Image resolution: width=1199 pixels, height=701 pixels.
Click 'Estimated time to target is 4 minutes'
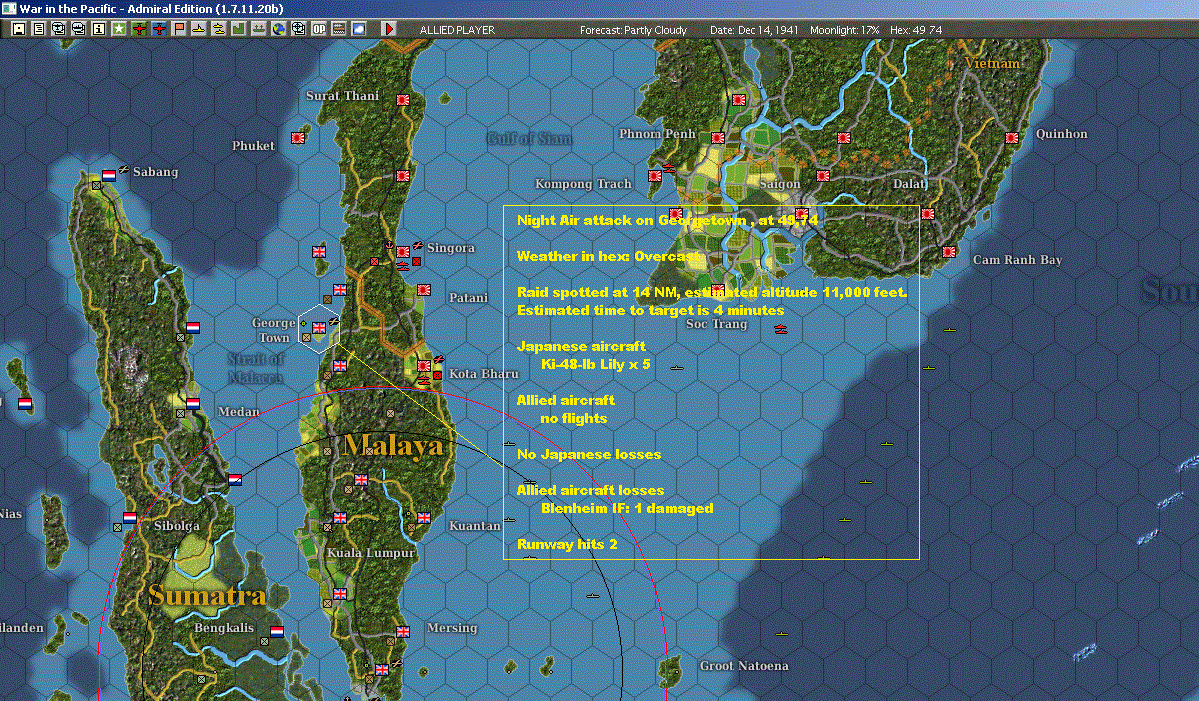[651, 310]
